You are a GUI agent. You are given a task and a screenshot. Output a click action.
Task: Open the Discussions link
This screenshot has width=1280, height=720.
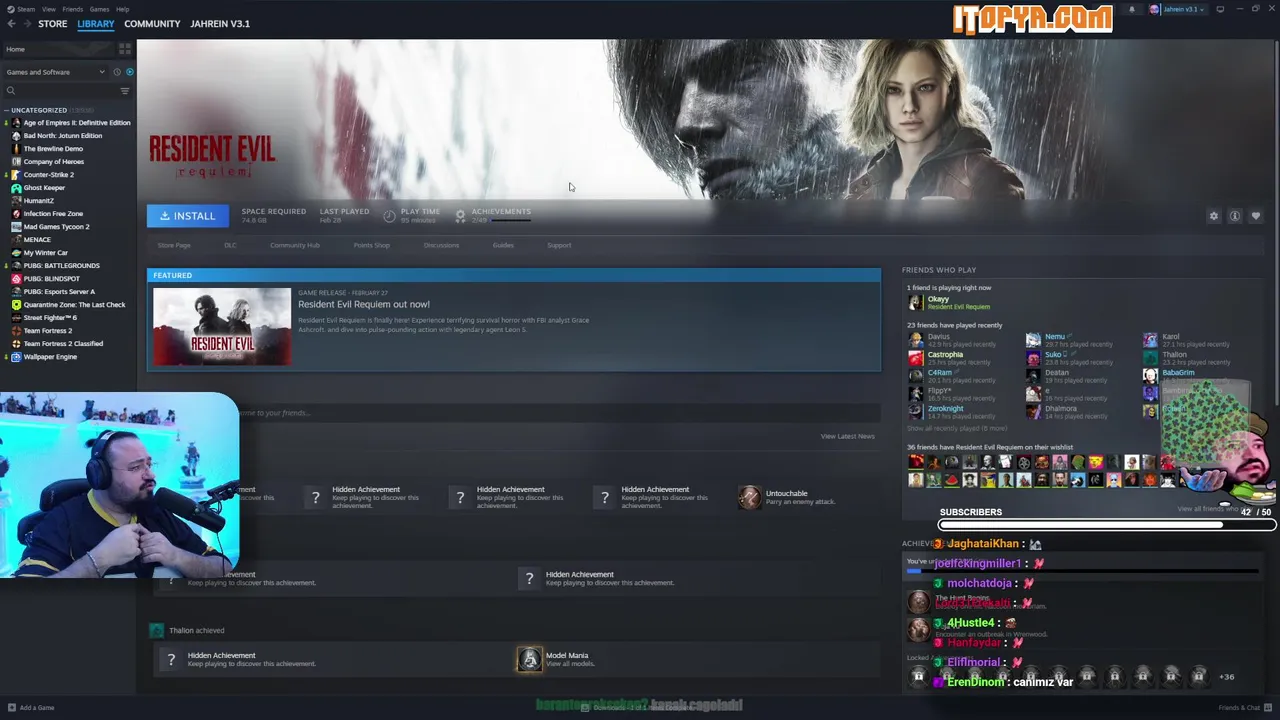tap(441, 246)
